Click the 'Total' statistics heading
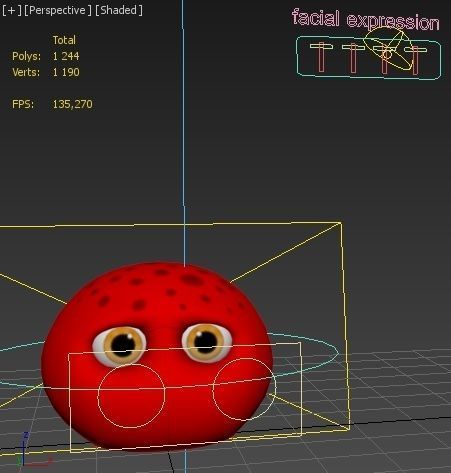 (x=64, y=40)
